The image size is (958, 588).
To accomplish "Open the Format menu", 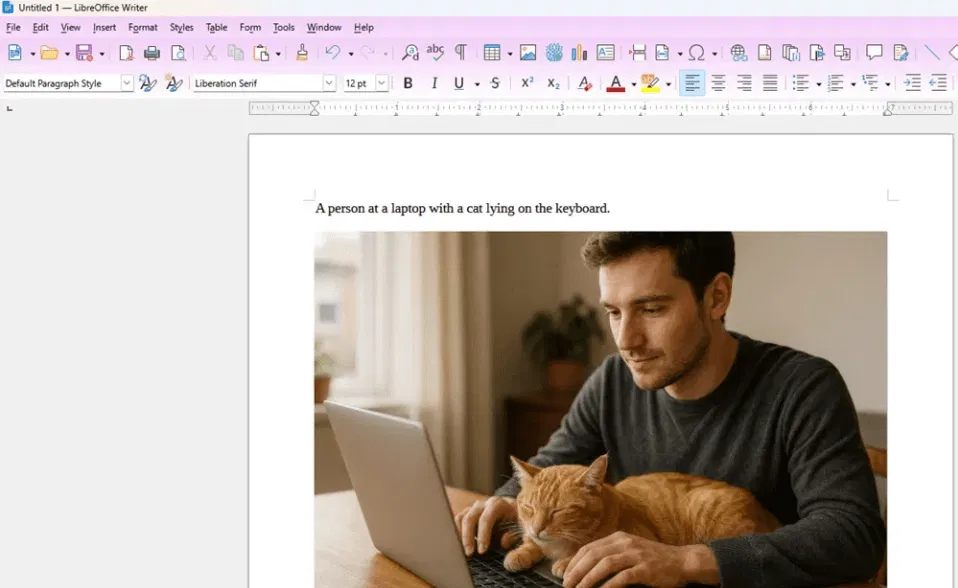I will pos(142,27).
